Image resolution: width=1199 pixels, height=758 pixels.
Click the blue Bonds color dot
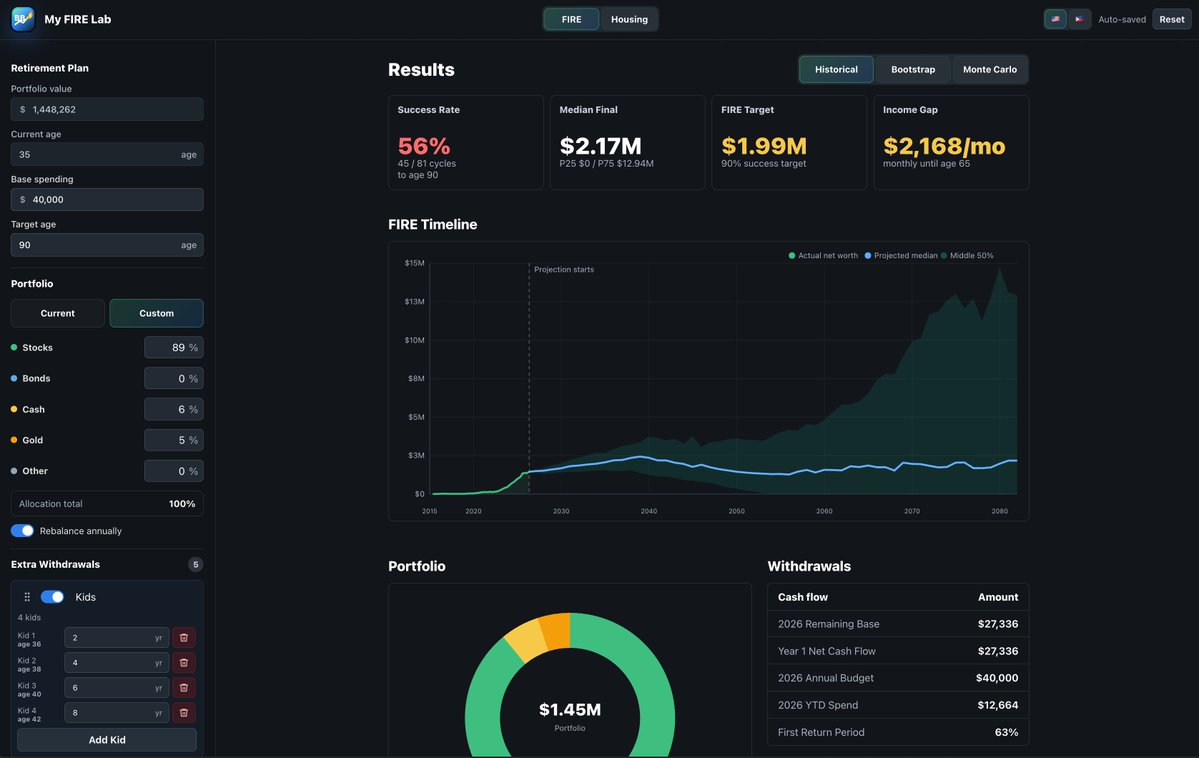point(14,378)
